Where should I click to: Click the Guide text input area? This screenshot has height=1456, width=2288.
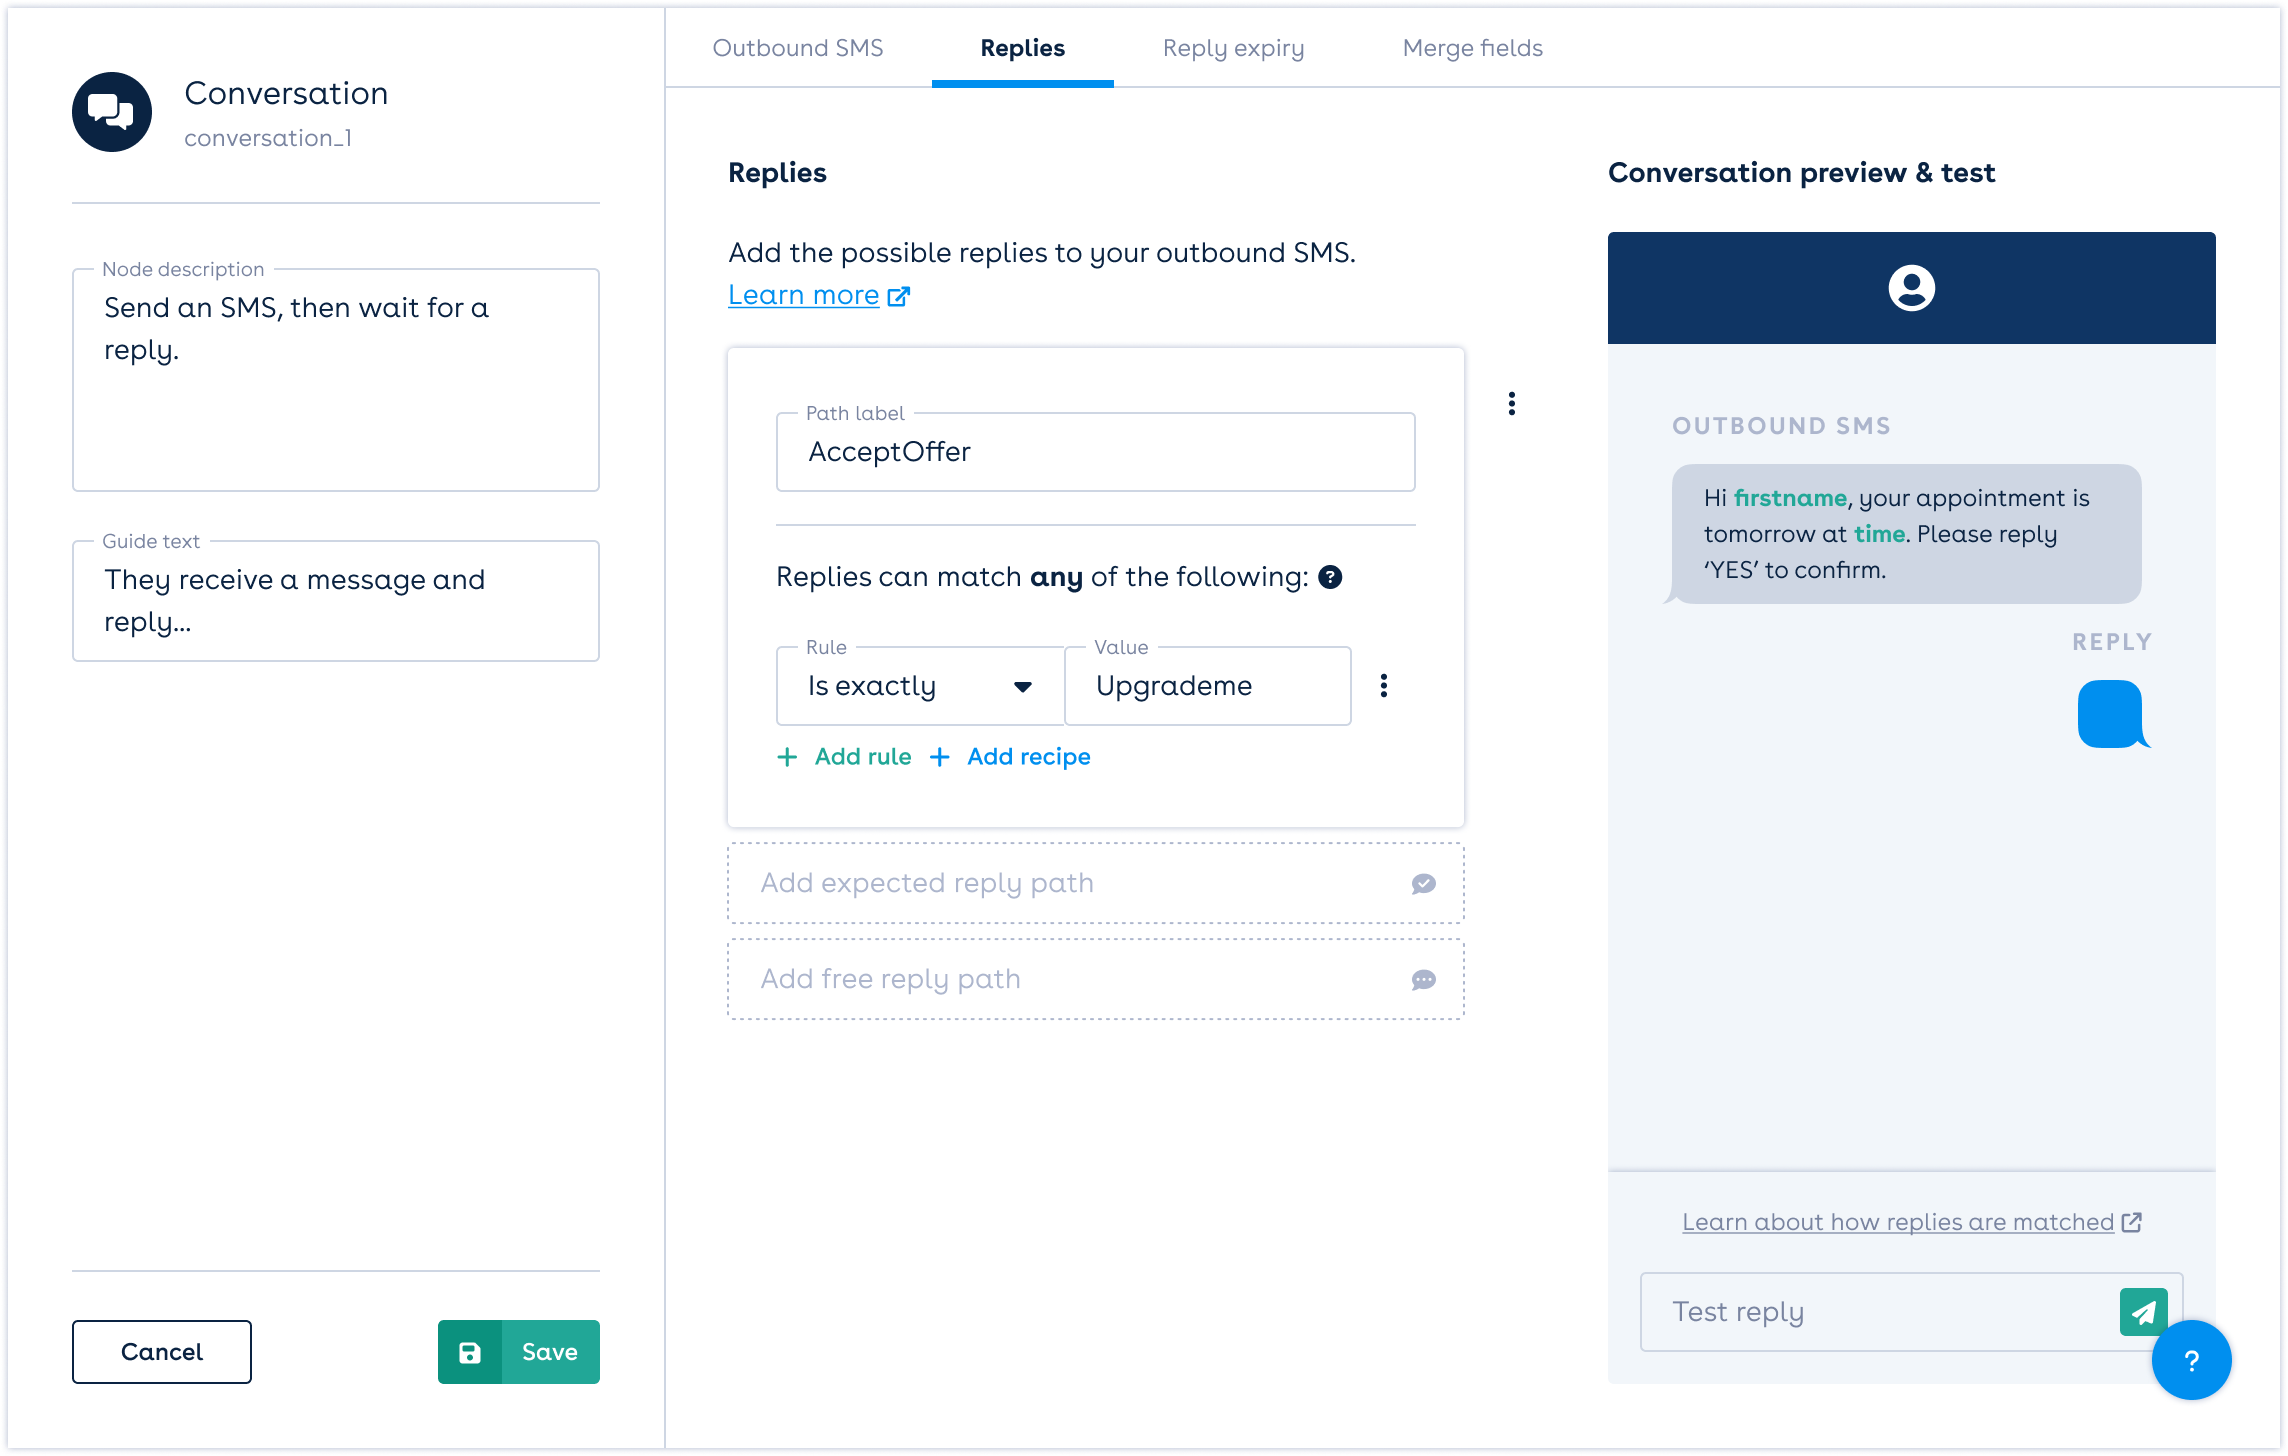tap(336, 601)
